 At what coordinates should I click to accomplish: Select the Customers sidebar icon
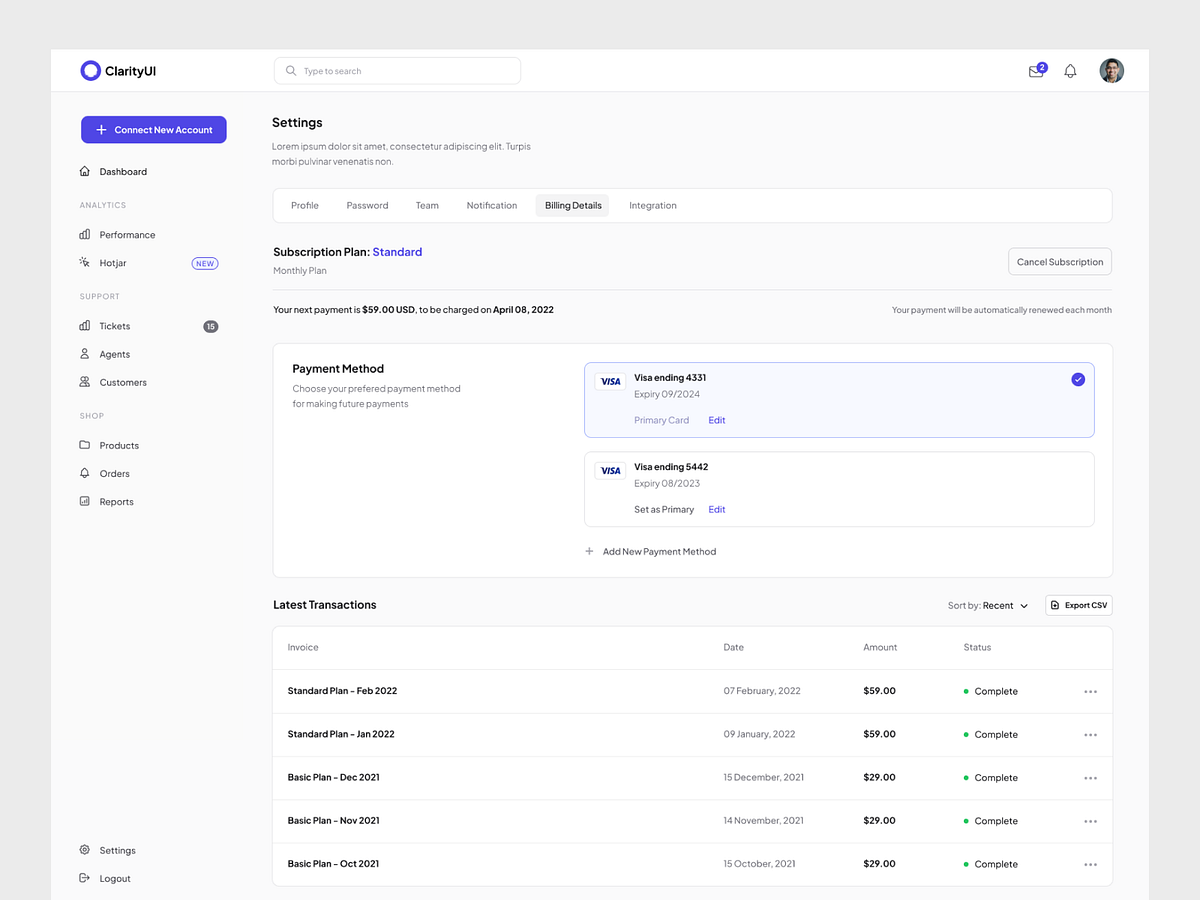pos(85,381)
